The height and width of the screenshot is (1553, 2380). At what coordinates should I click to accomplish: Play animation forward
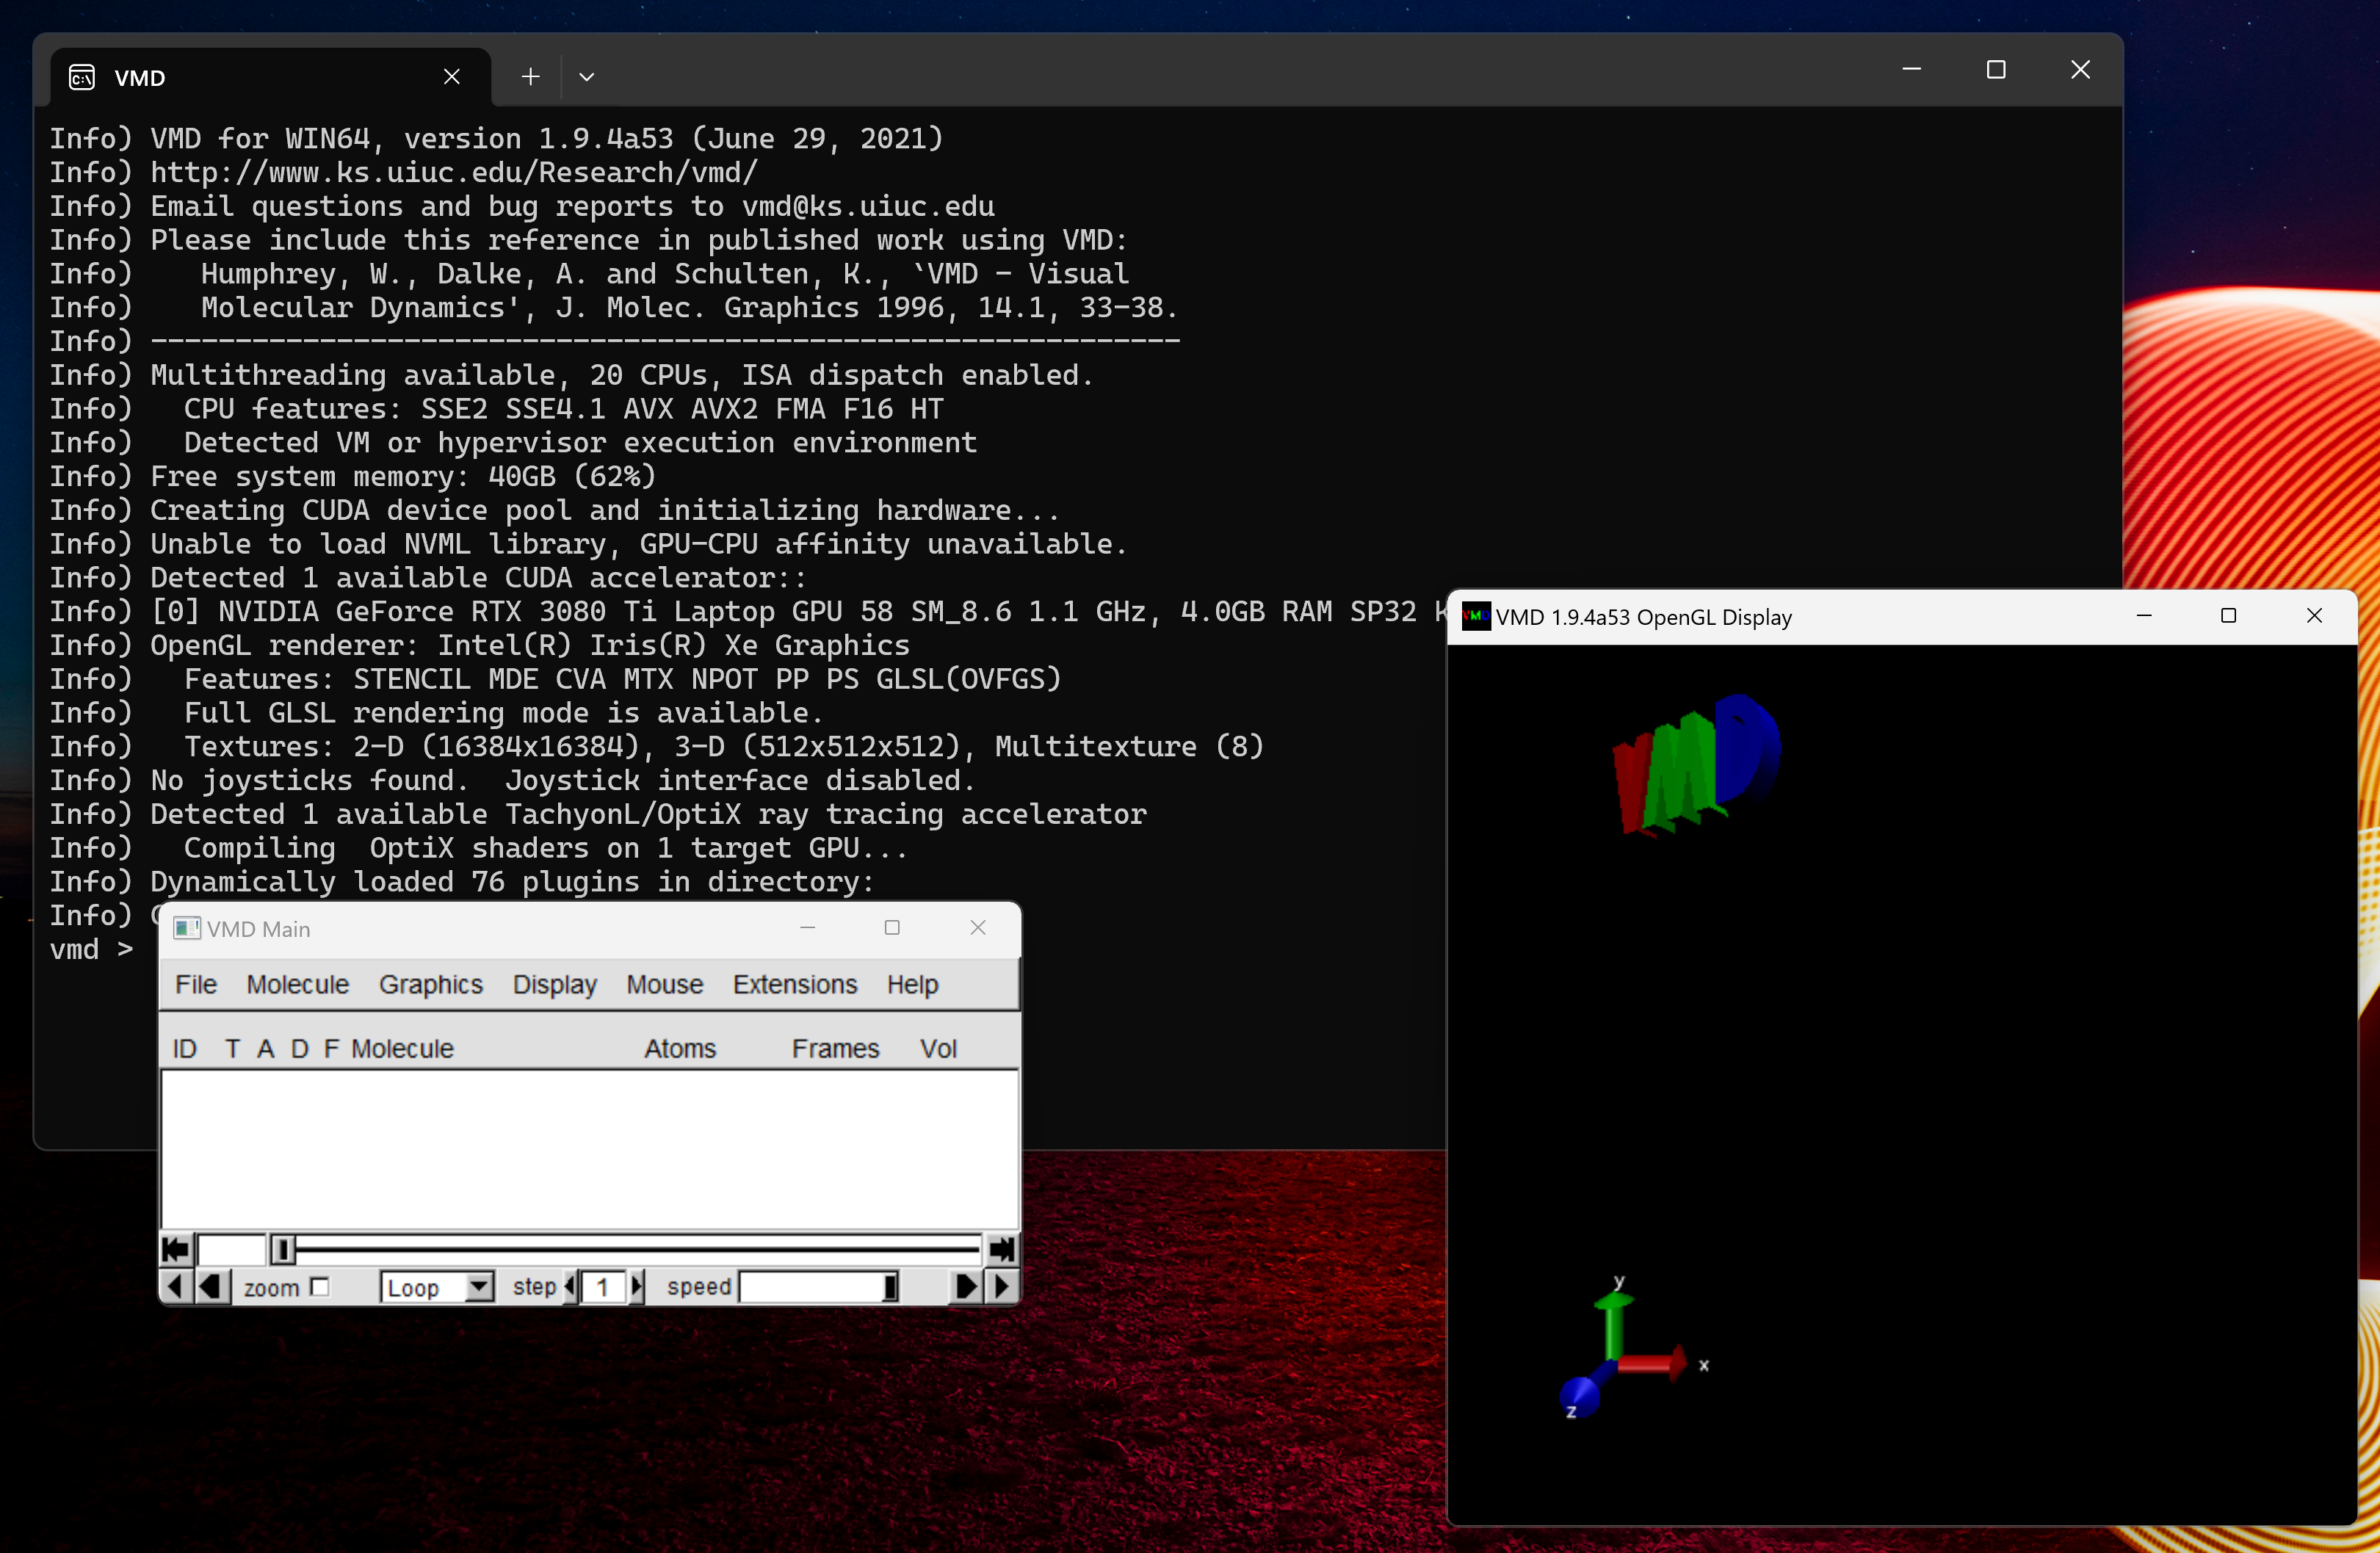[966, 1286]
